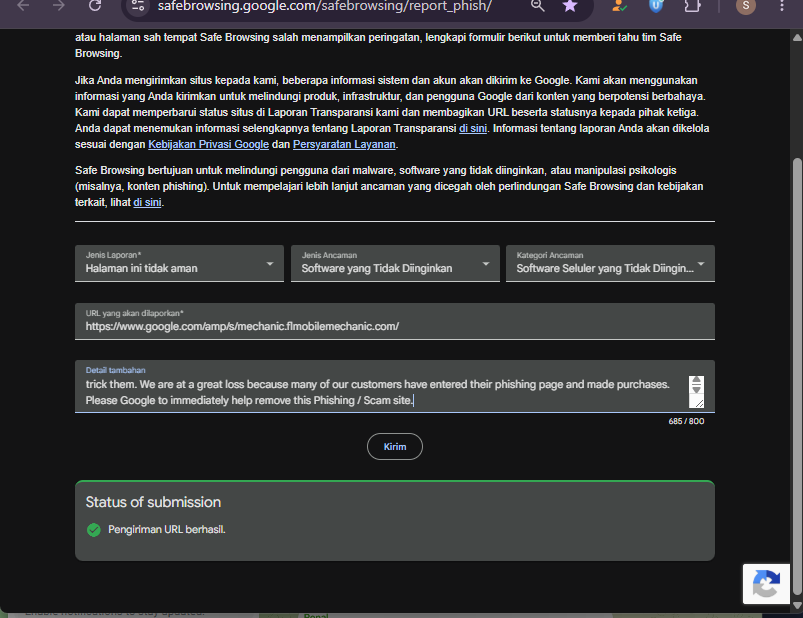Click the Kirim submit button
Image resolution: width=803 pixels, height=618 pixels.
point(395,446)
